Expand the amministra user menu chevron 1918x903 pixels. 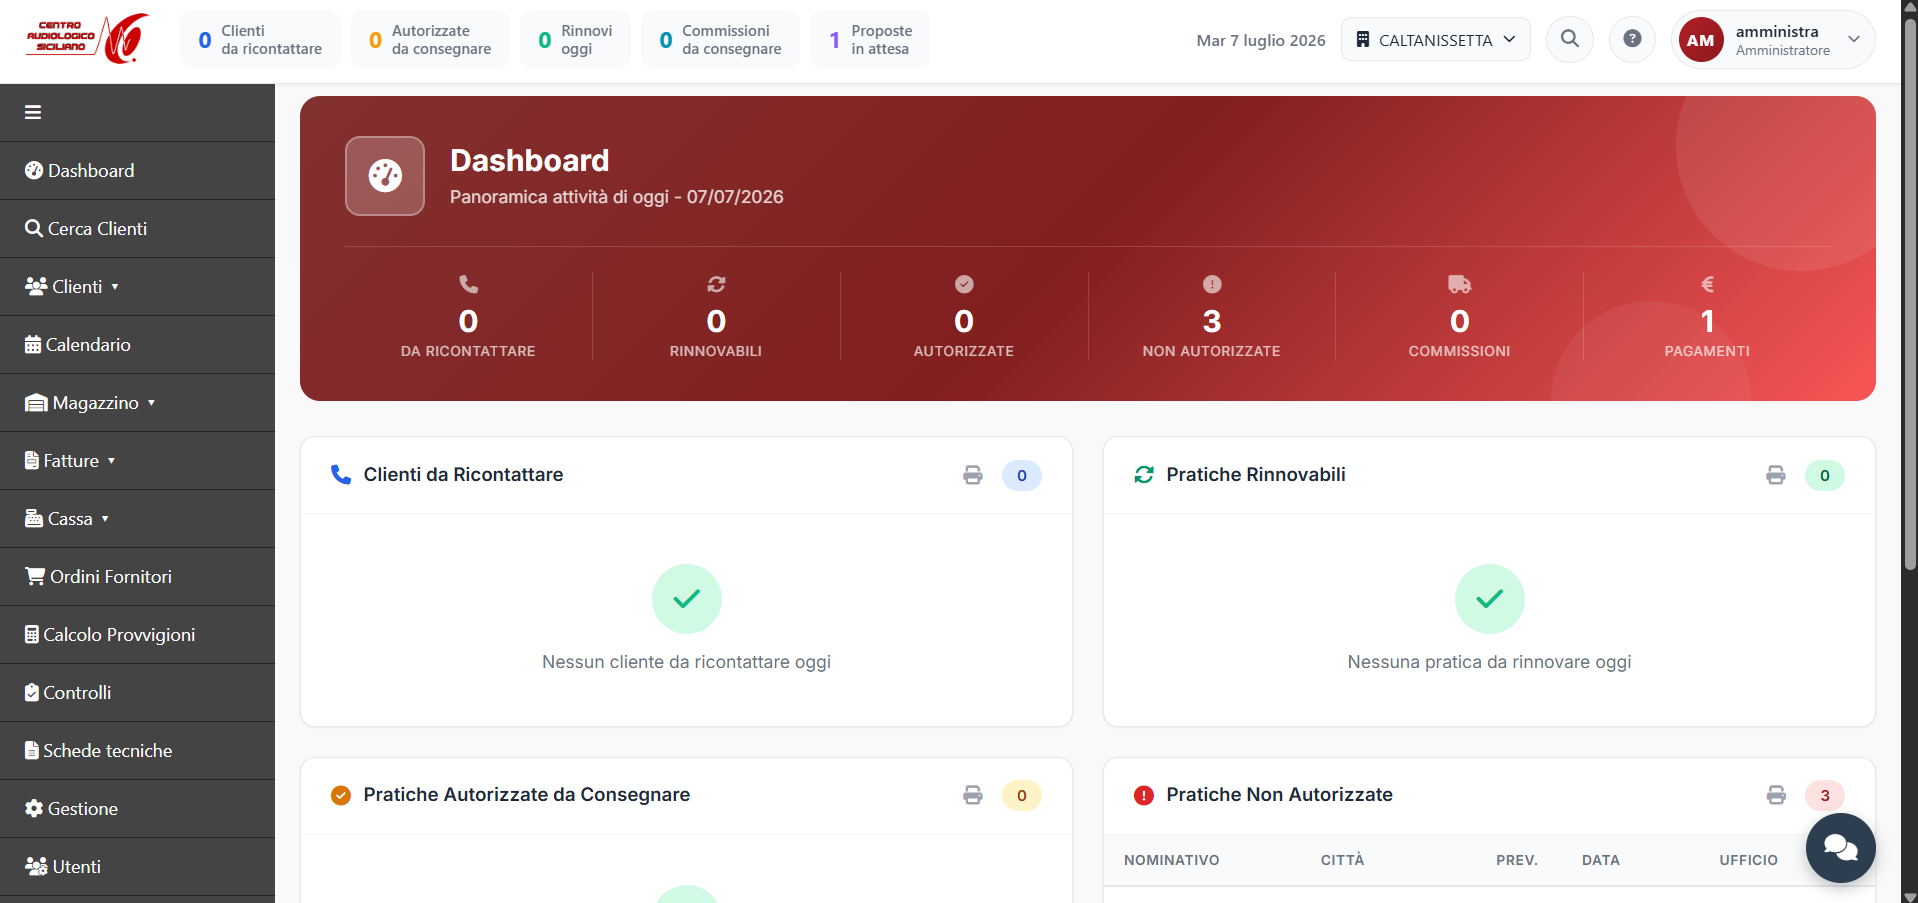1854,40
